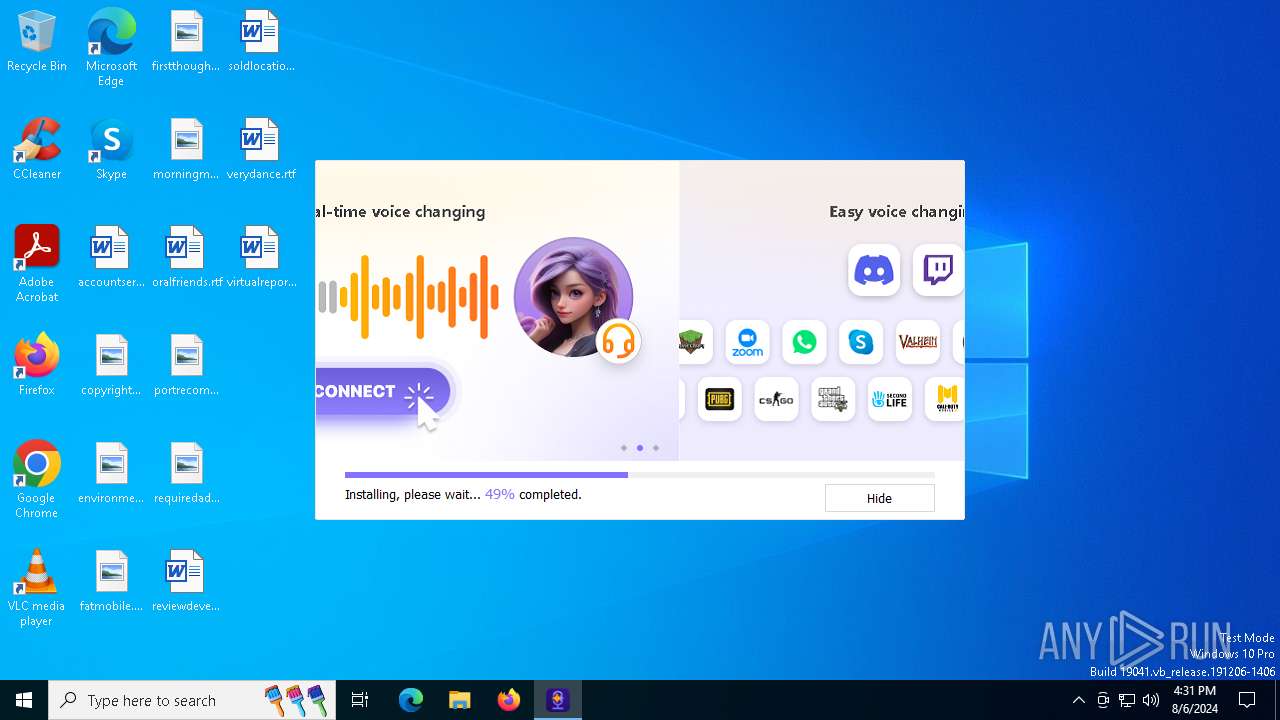The width and height of the screenshot is (1280, 720).
Task: Open Microsoft Edge desktop shortcut
Action: (x=111, y=48)
